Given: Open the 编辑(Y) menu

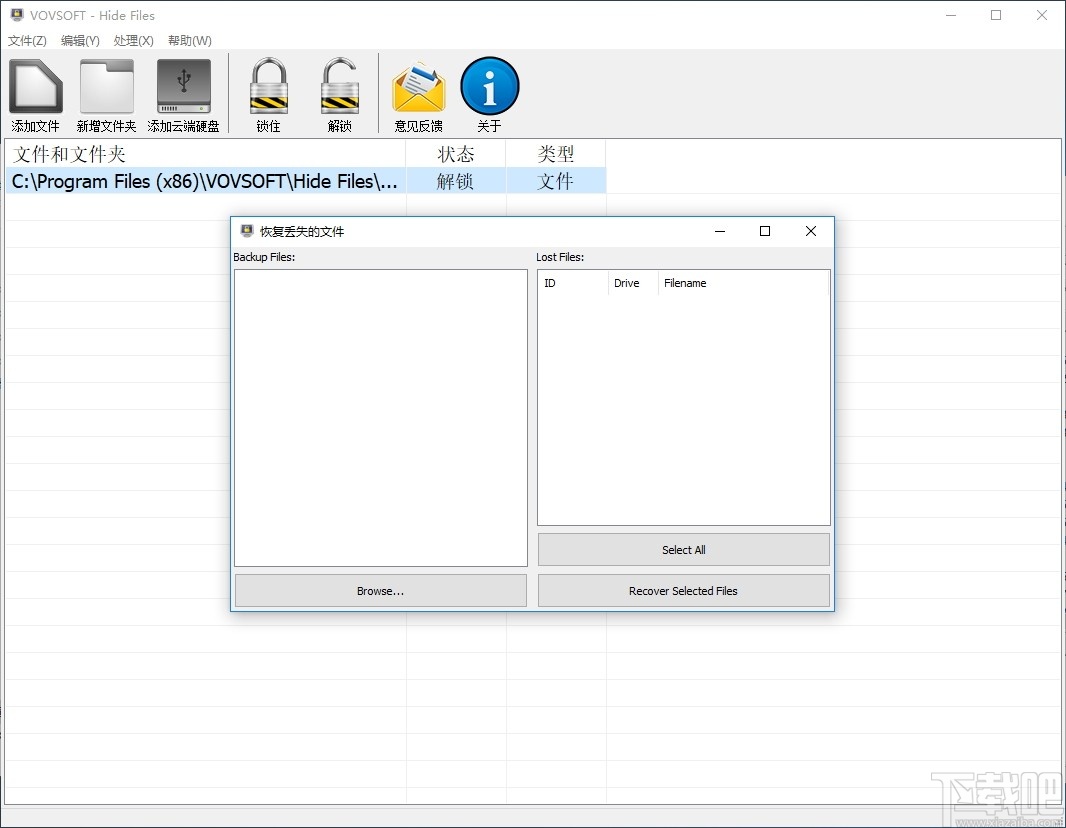Looking at the screenshot, I should click(80, 41).
